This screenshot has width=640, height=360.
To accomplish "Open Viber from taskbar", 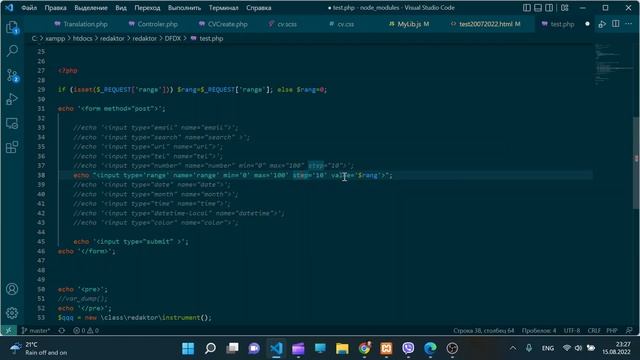I will [x=408, y=348].
